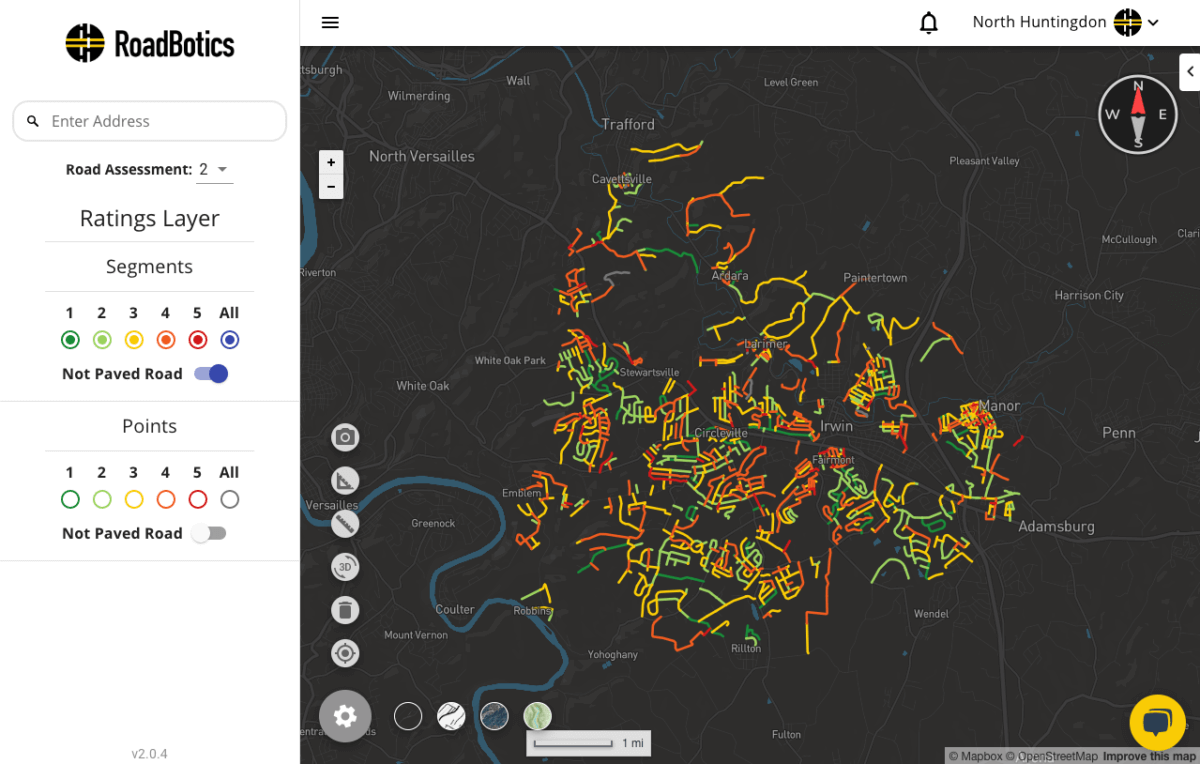Center map with the locate target tool
Viewport: 1200px width, 764px height.
point(345,654)
